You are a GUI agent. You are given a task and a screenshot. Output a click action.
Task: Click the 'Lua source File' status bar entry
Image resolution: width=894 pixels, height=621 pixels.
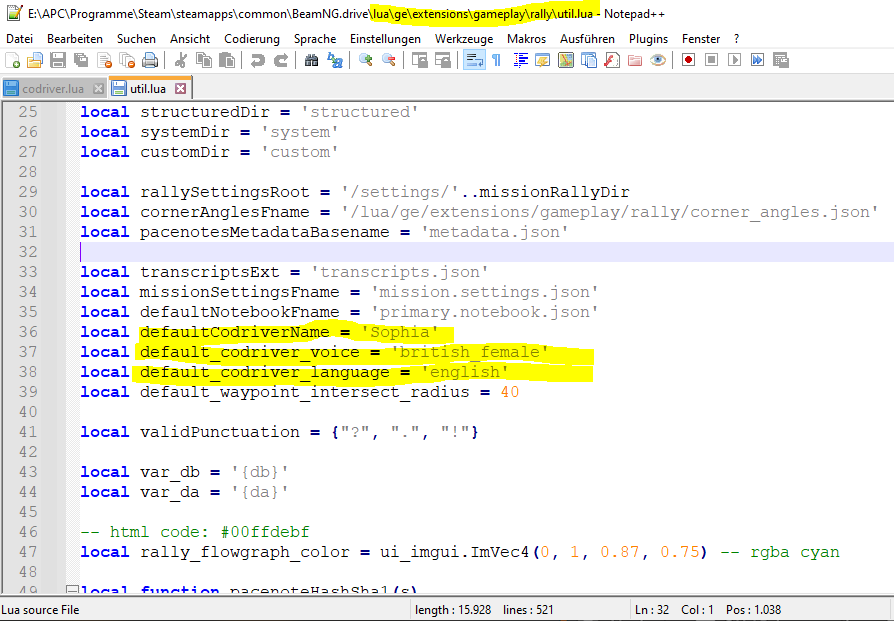coord(40,610)
